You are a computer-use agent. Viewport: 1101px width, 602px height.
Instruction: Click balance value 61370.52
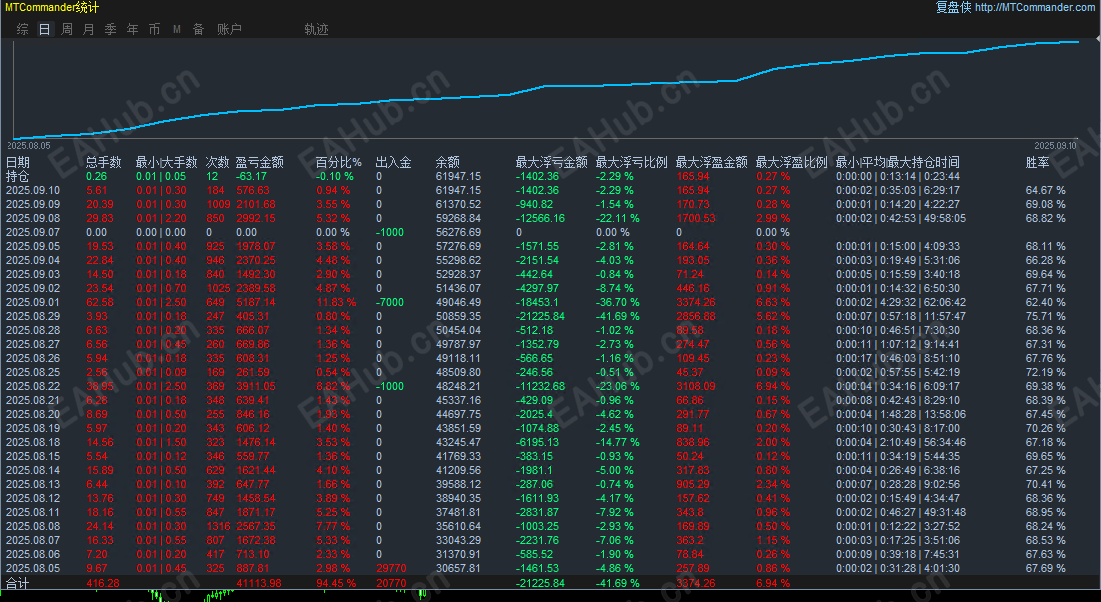tap(459, 204)
